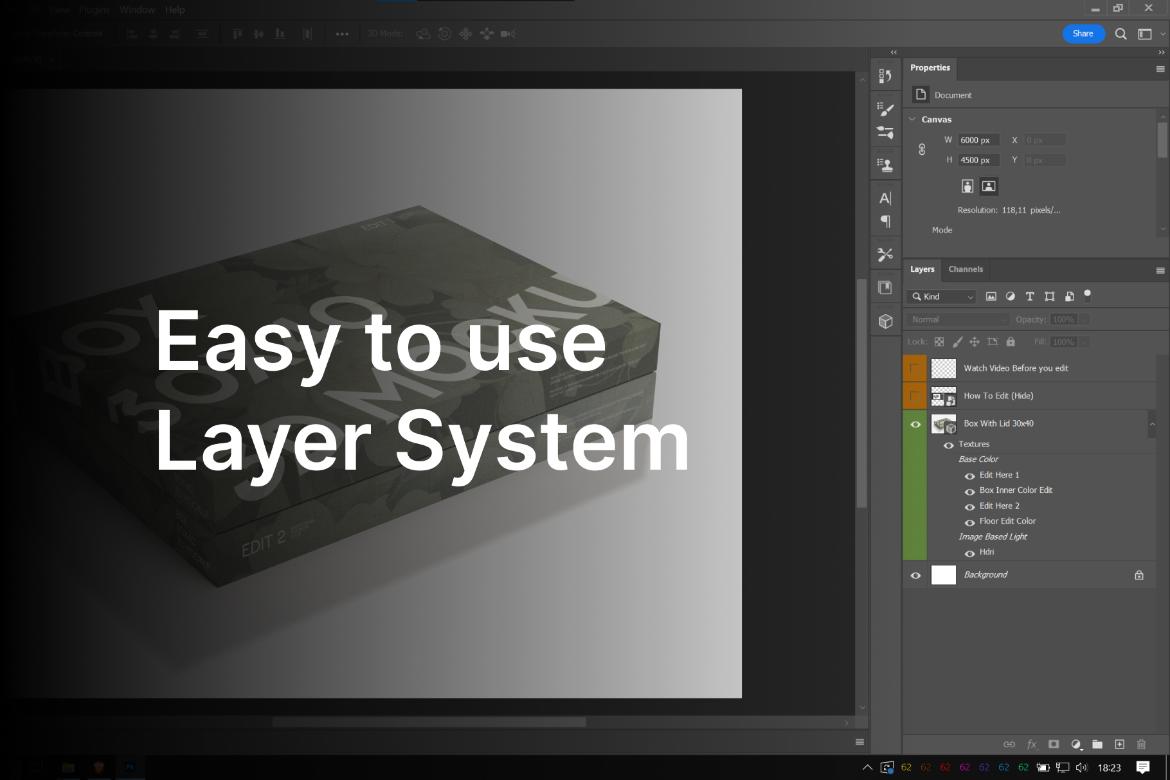Click the Background layer white thumbnail

point(943,575)
